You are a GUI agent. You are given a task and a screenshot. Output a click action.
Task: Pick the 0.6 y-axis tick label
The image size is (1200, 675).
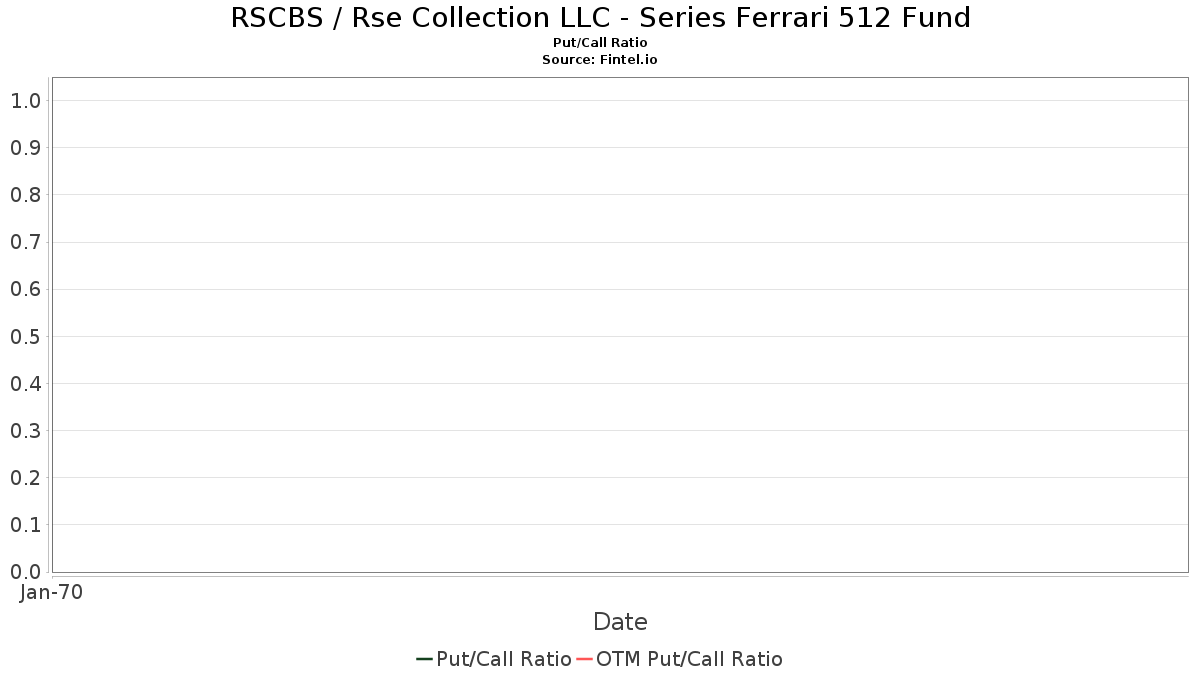[x=25, y=290]
